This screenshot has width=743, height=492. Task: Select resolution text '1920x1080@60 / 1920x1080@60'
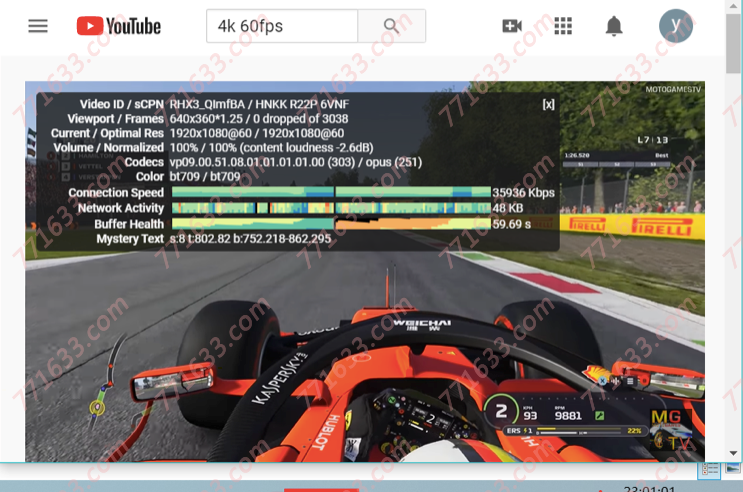click(257, 134)
